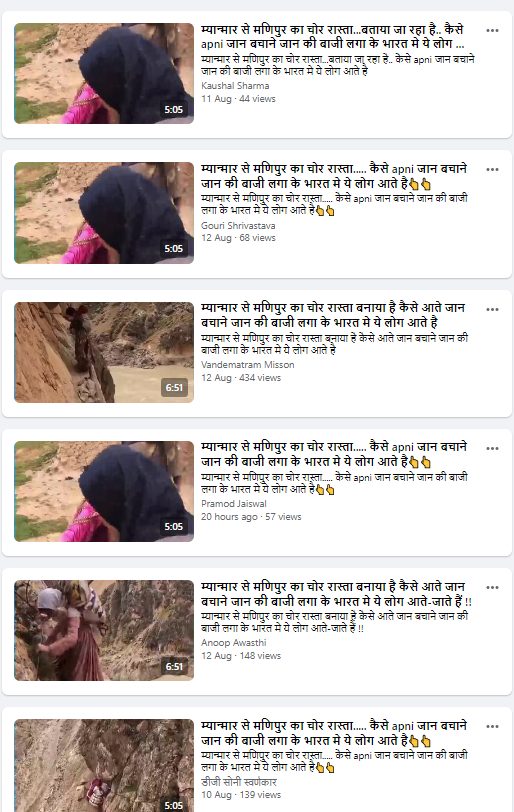Open more options for Anoop Awasthi's video

tap(492, 587)
